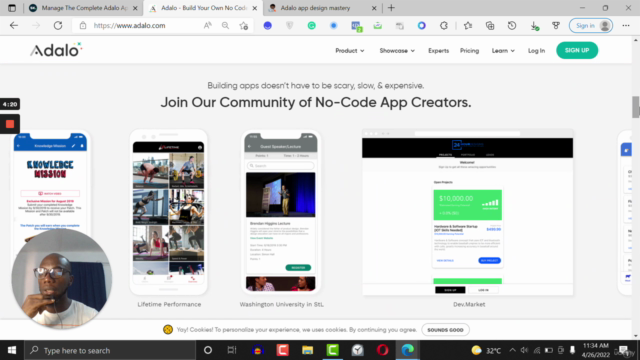This screenshot has height=360, width=640.
Task: Open the Favorites list icon
Action: click(x=468, y=25)
